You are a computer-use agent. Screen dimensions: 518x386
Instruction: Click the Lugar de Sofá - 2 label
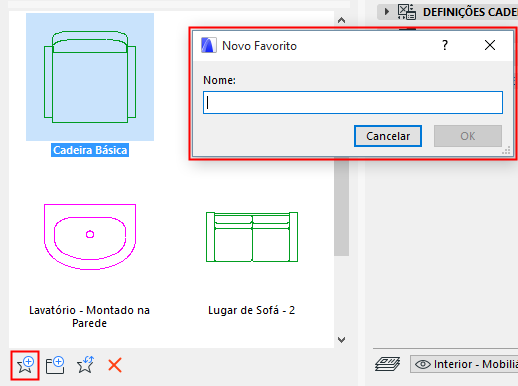point(252,310)
